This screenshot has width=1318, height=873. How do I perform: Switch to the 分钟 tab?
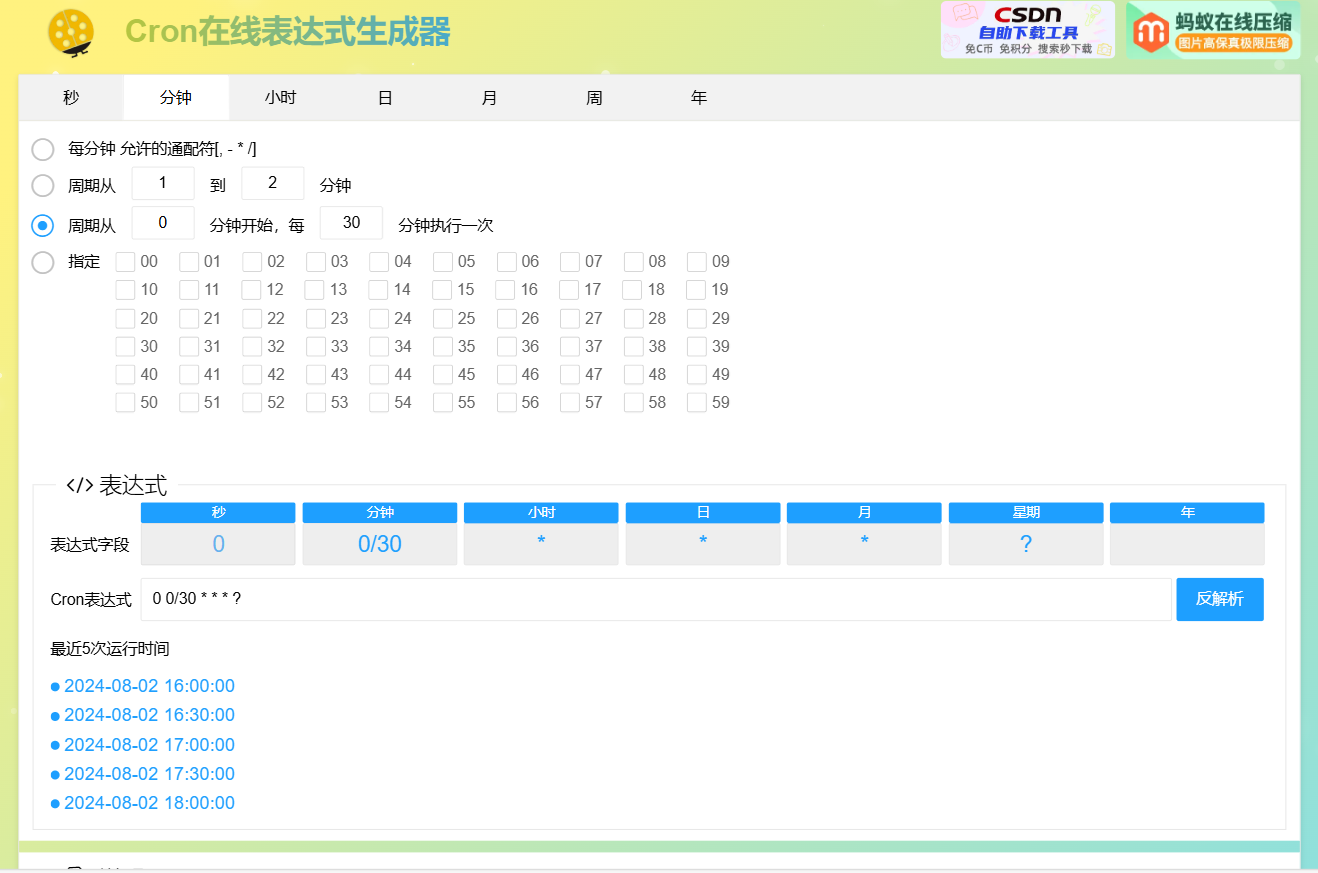(176, 98)
